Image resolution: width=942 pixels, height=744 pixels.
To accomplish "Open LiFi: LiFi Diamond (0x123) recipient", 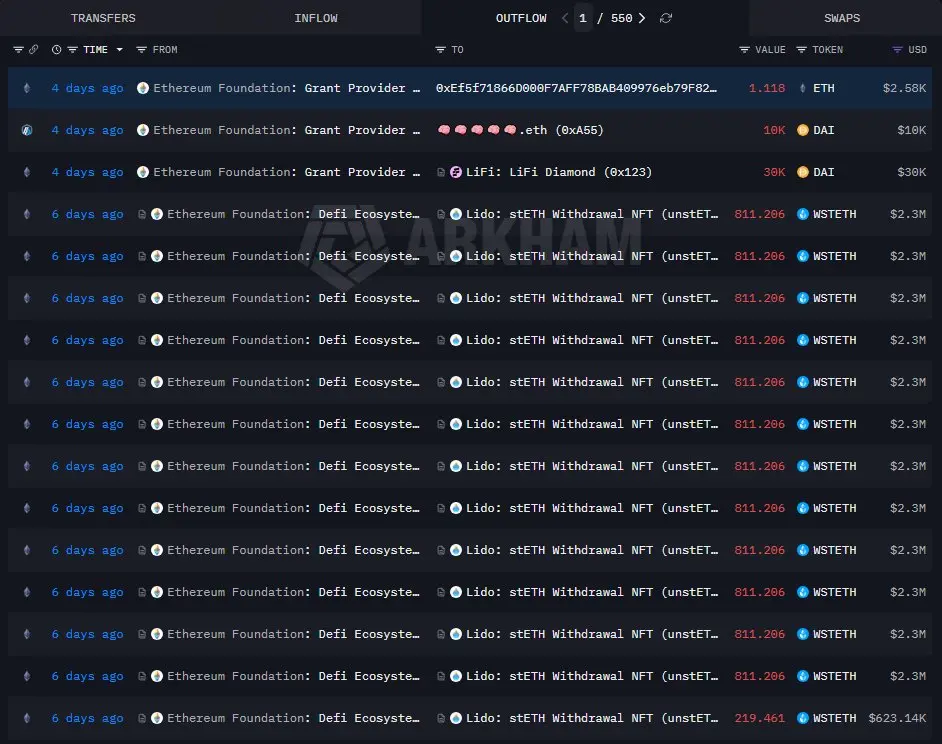I will [x=559, y=172].
